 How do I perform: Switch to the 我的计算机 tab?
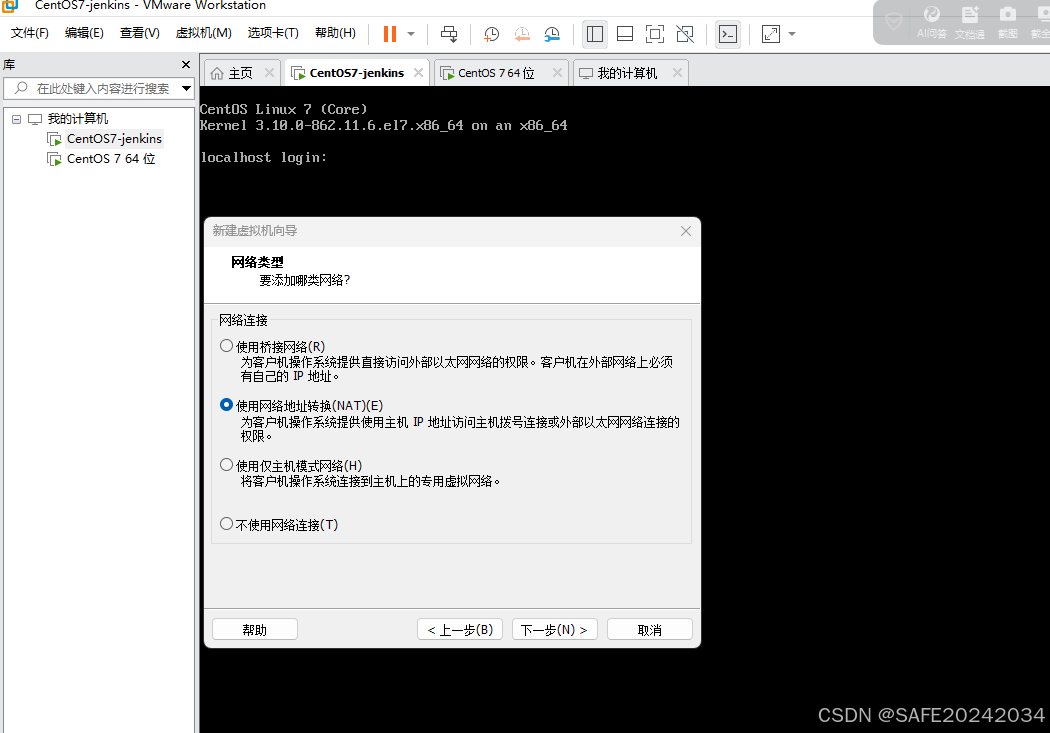coord(619,73)
